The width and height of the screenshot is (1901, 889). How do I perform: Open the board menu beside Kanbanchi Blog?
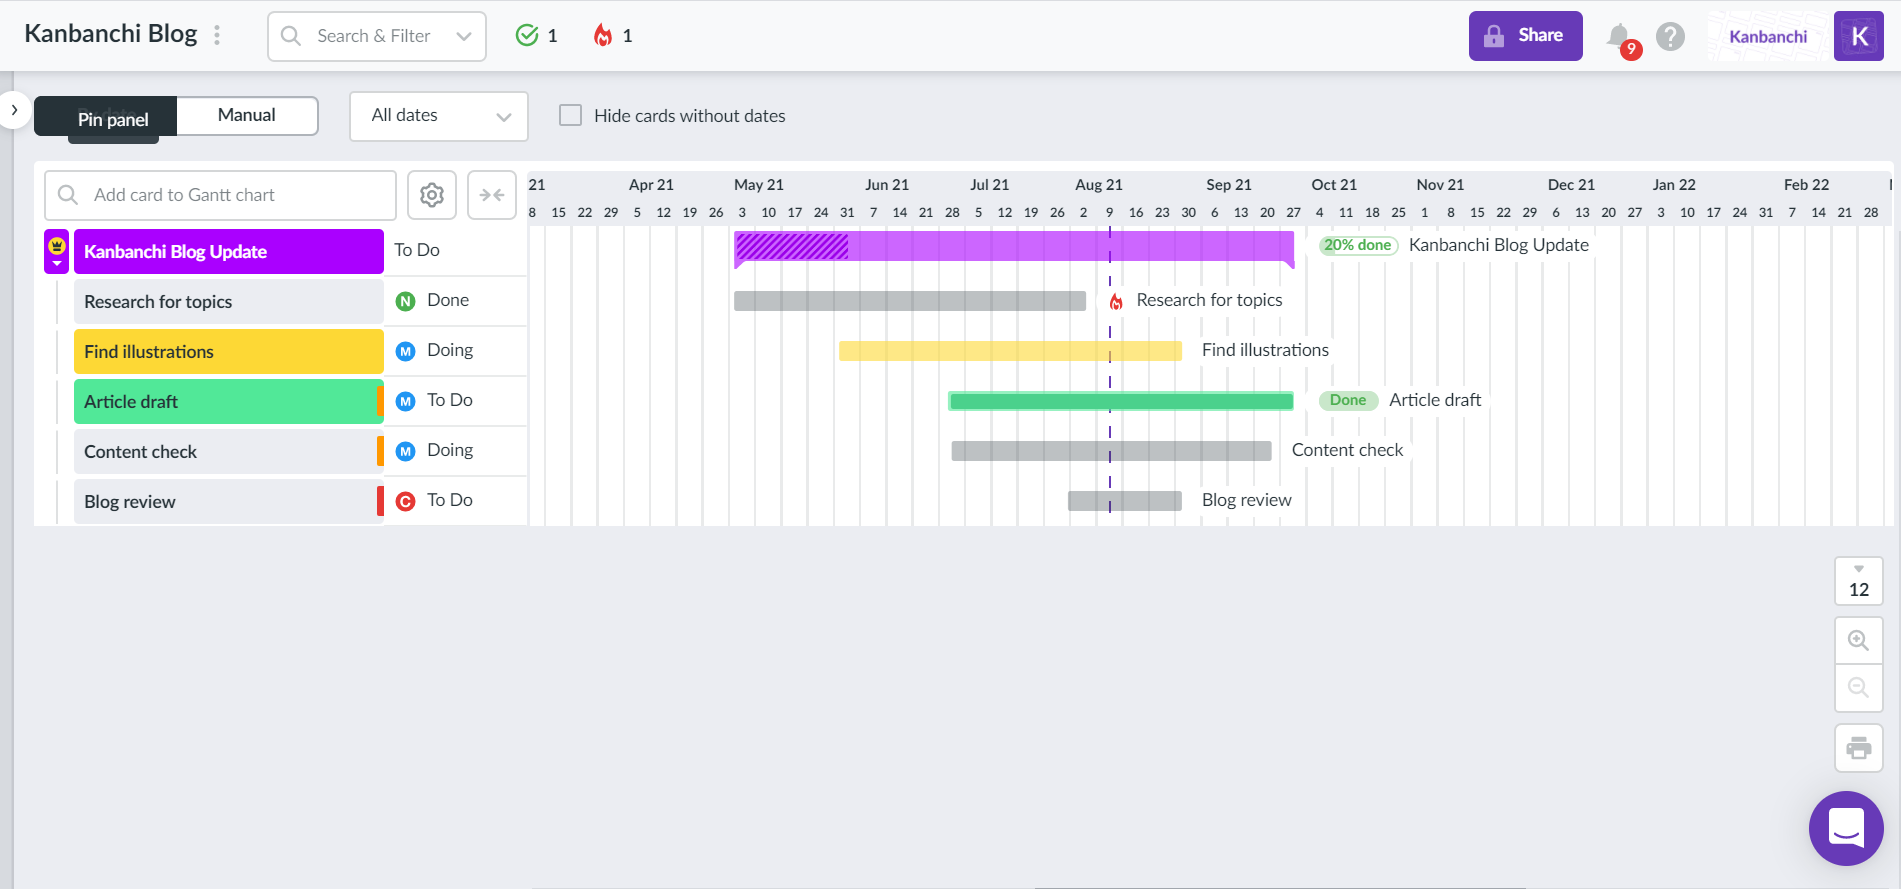217,35
